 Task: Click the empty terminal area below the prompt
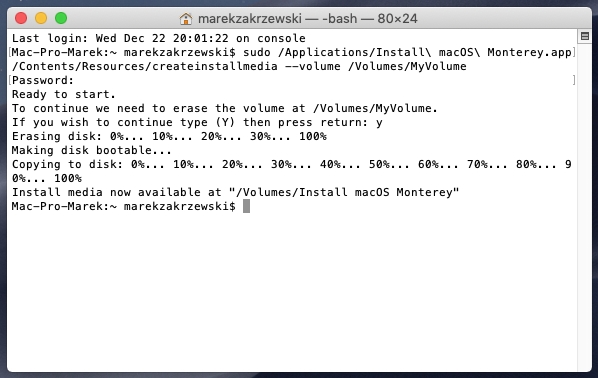pos(292,290)
